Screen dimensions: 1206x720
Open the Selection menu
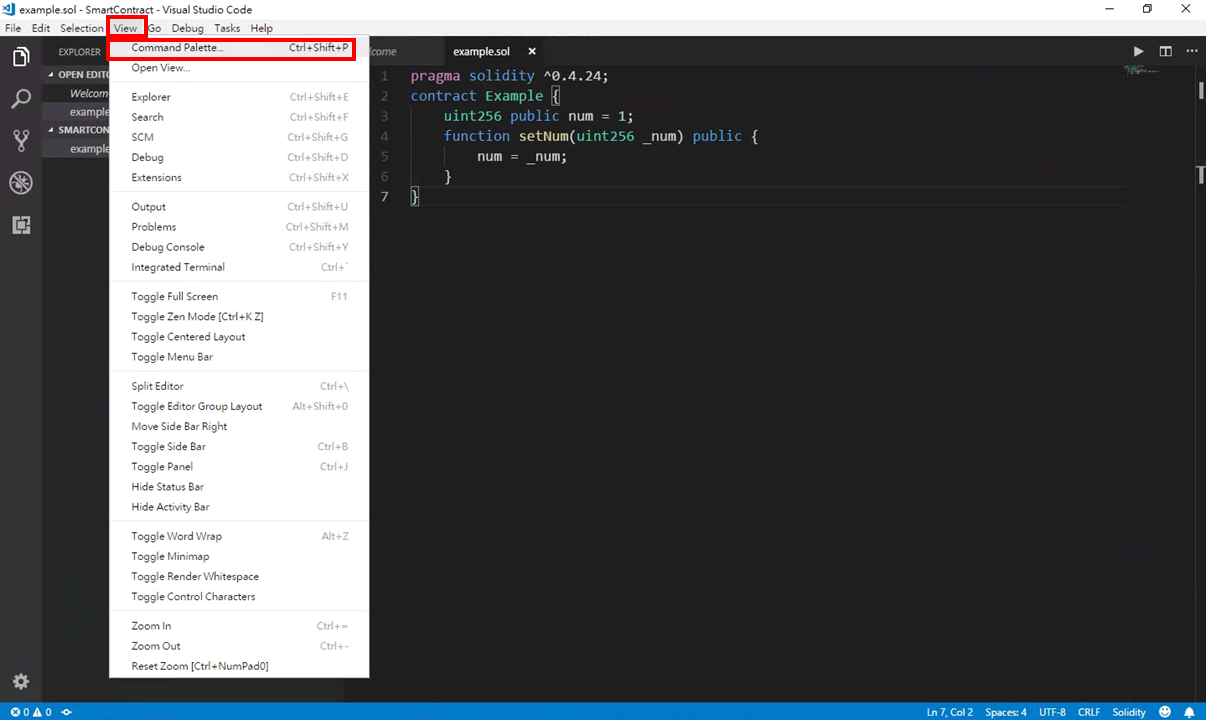(82, 28)
